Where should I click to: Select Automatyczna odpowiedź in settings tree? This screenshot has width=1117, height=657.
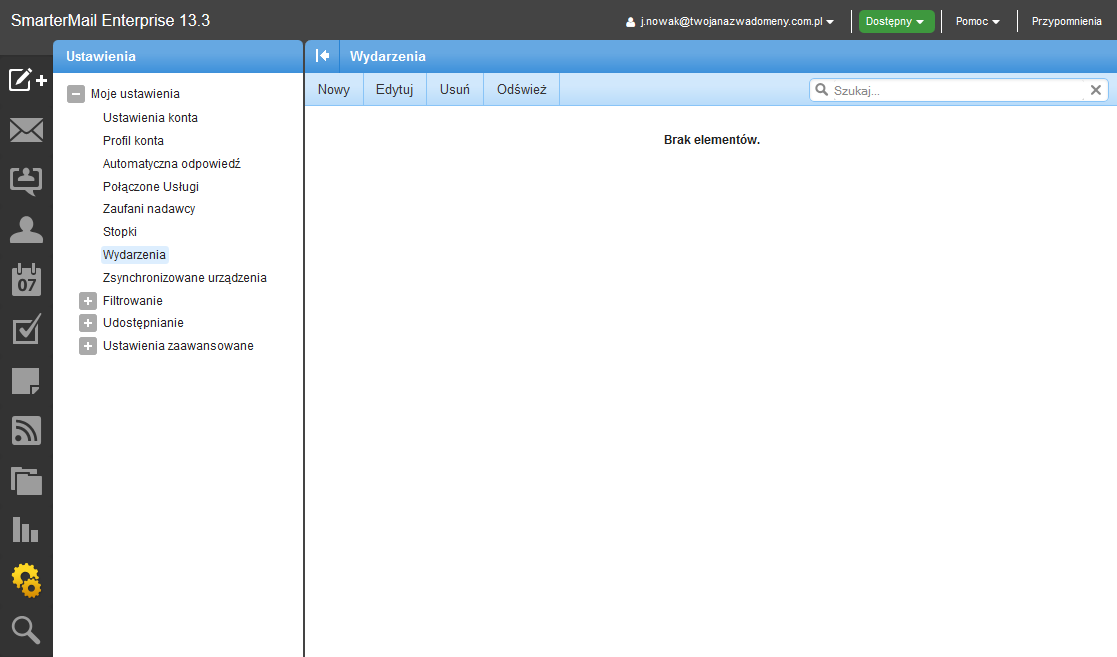tap(171, 163)
